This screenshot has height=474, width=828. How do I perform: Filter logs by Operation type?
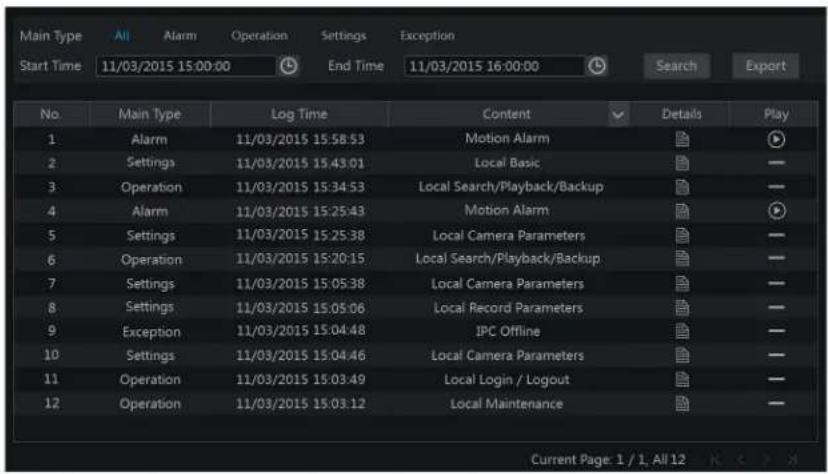[259, 36]
